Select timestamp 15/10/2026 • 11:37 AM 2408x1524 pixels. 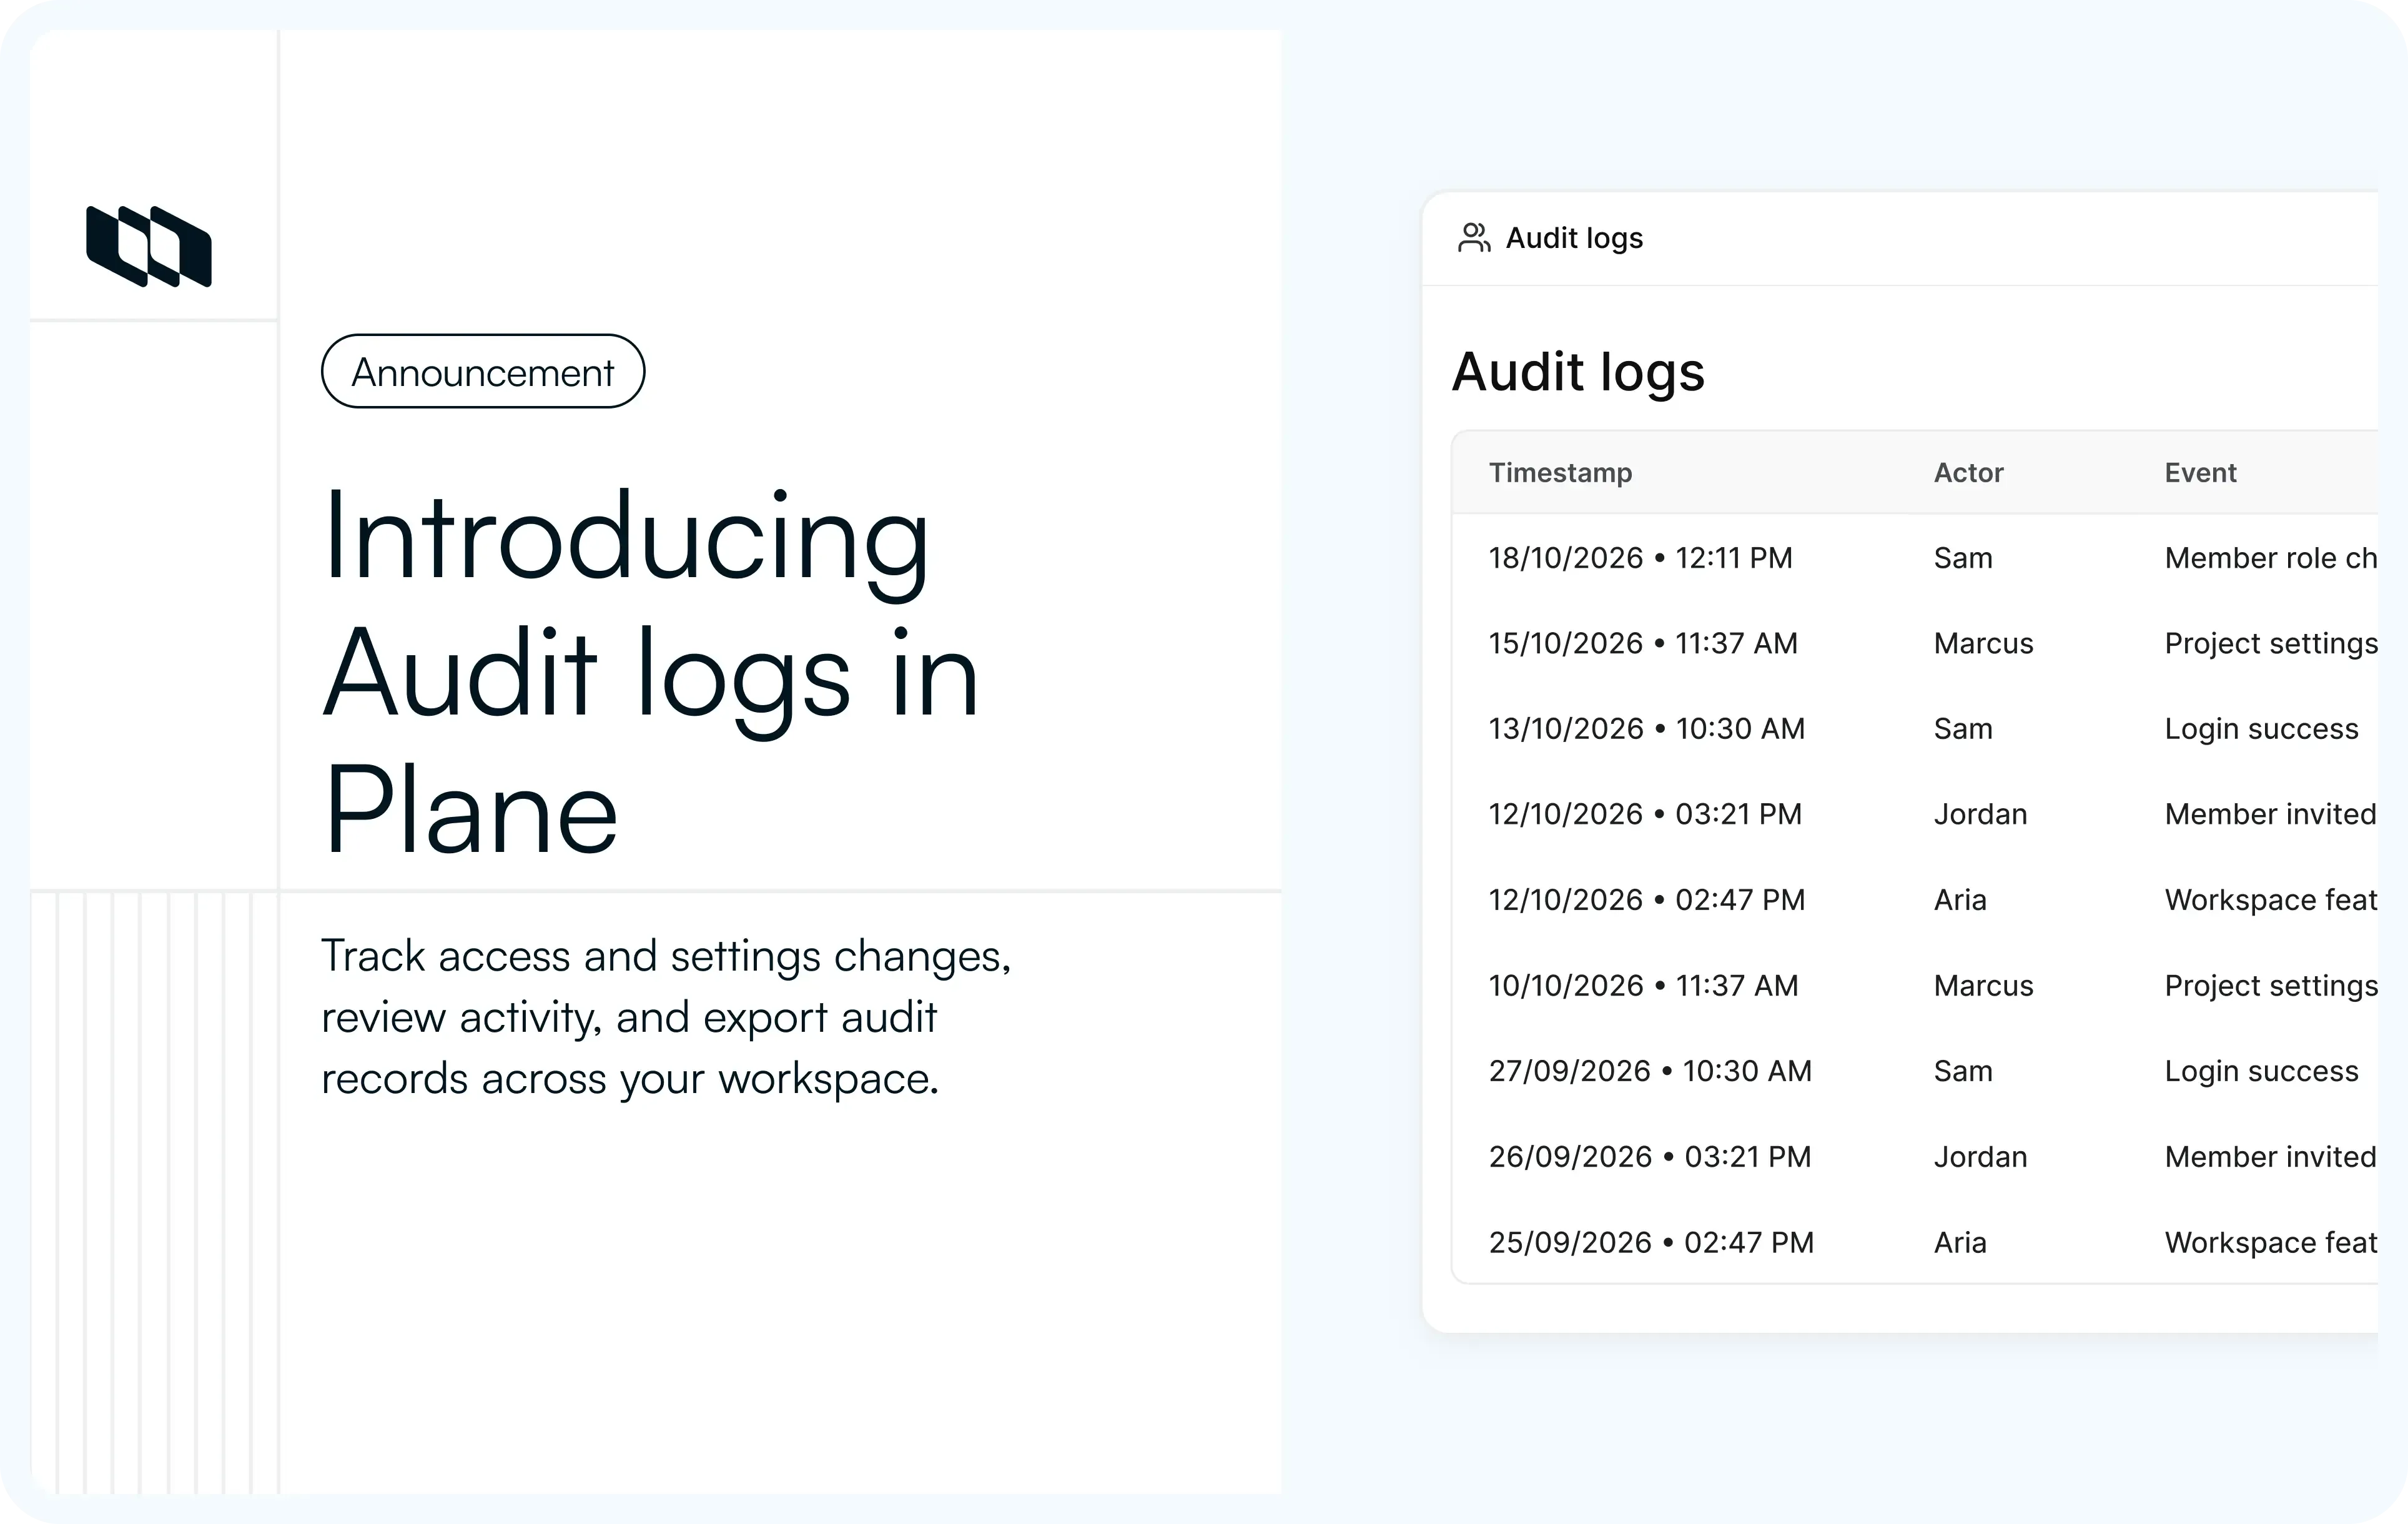1643,643
